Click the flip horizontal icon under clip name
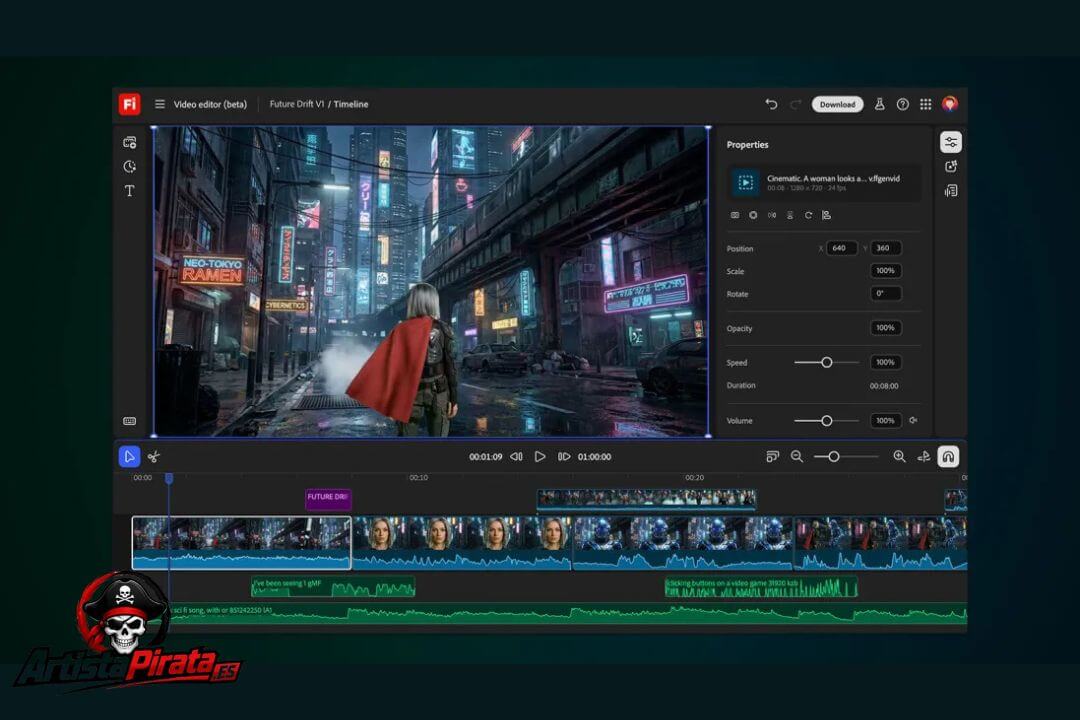 pyautogui.click(x=771, y=215)
